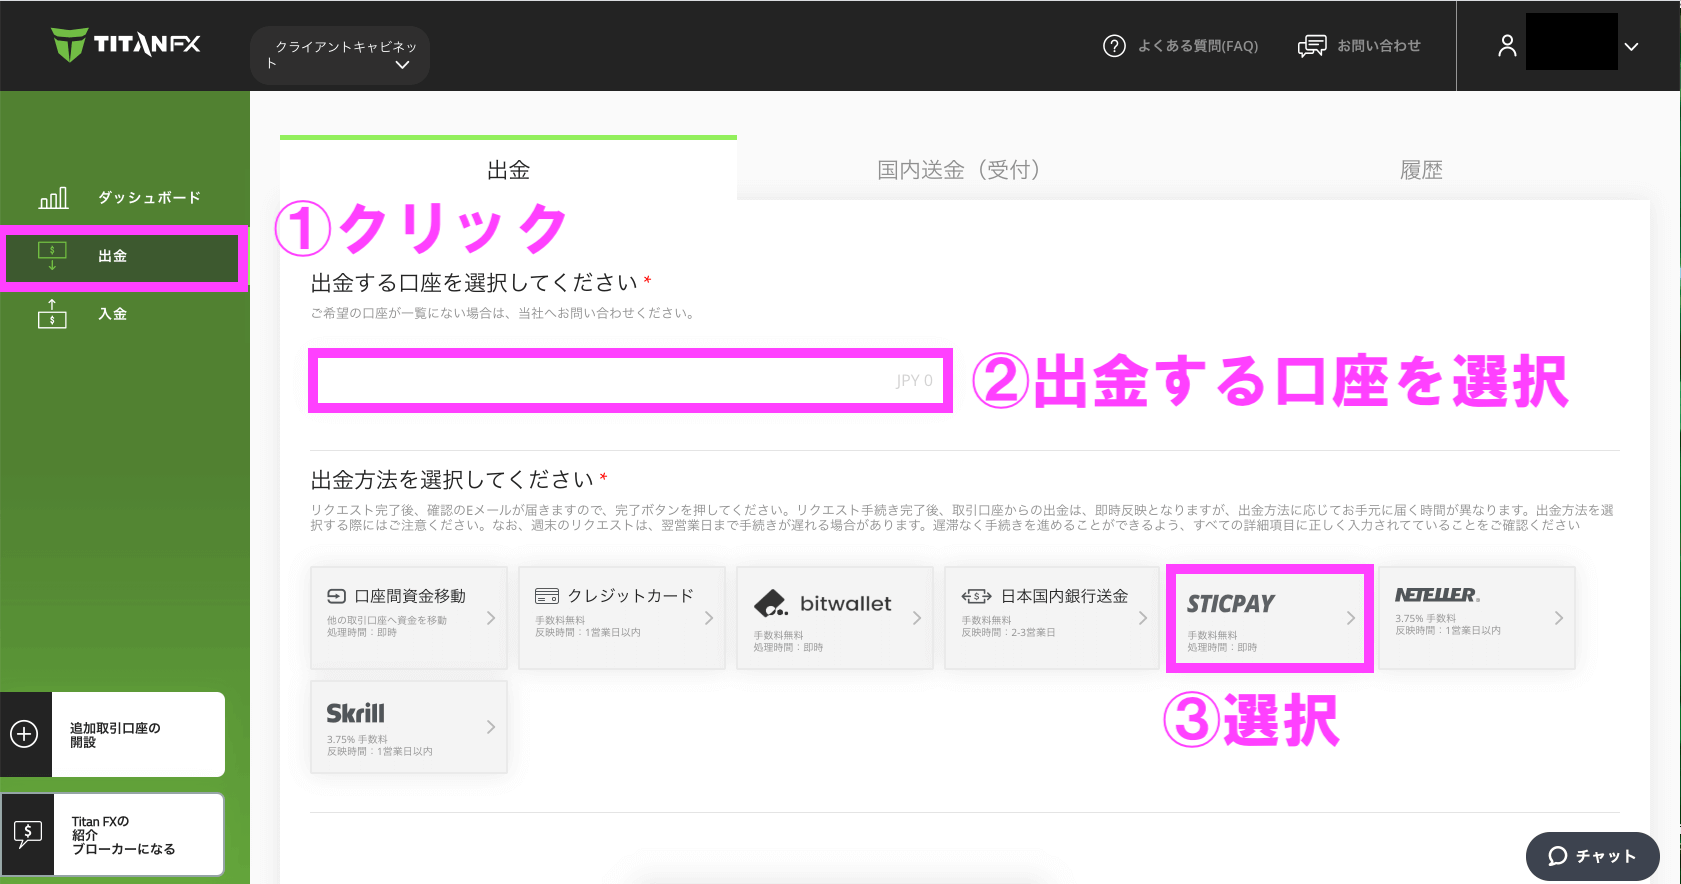Click the chevron on Skrill card
Image resolution: width=1681 pixels, height=884 pixels.
tap(491, 727)
